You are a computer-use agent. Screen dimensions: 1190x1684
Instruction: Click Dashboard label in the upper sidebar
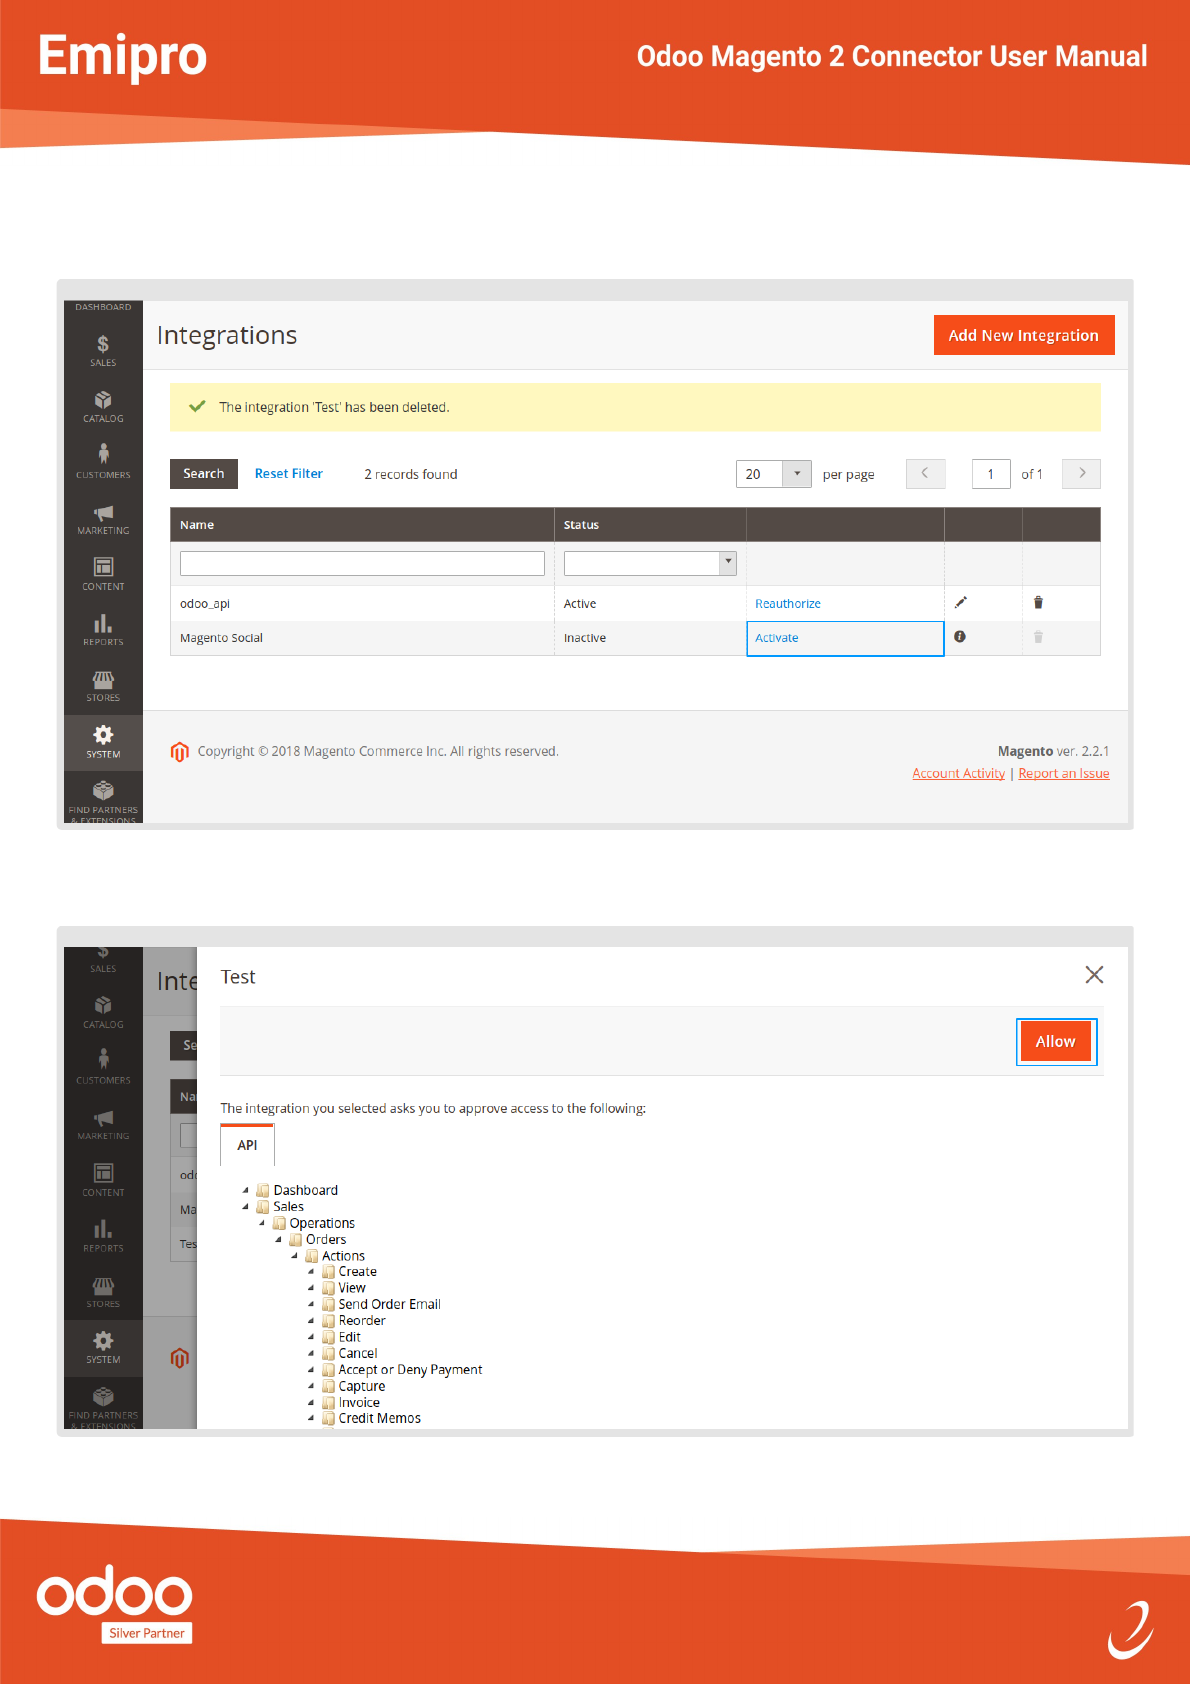[103, 307]
